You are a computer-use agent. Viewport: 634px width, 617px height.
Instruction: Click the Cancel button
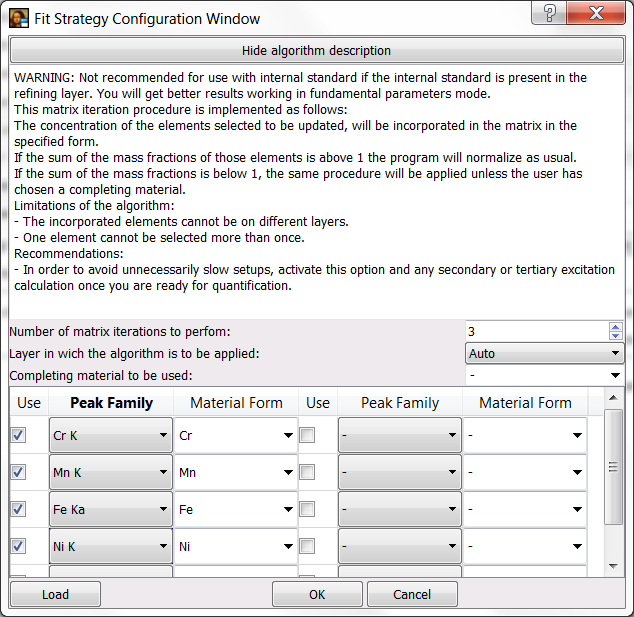pyautogui.click(x=412, y=594)
